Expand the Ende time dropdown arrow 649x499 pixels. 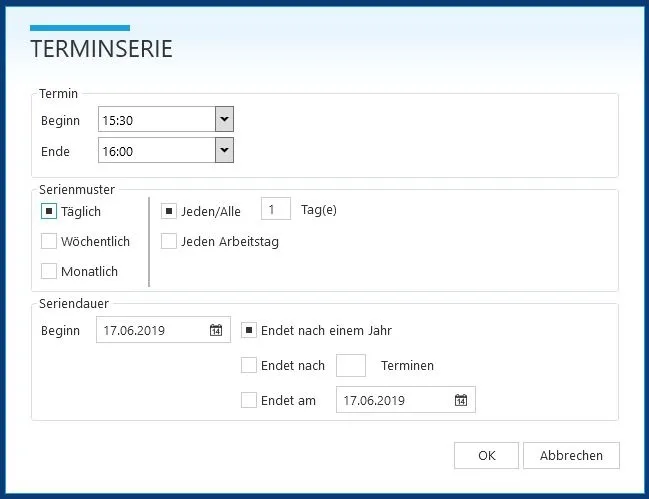224,150
